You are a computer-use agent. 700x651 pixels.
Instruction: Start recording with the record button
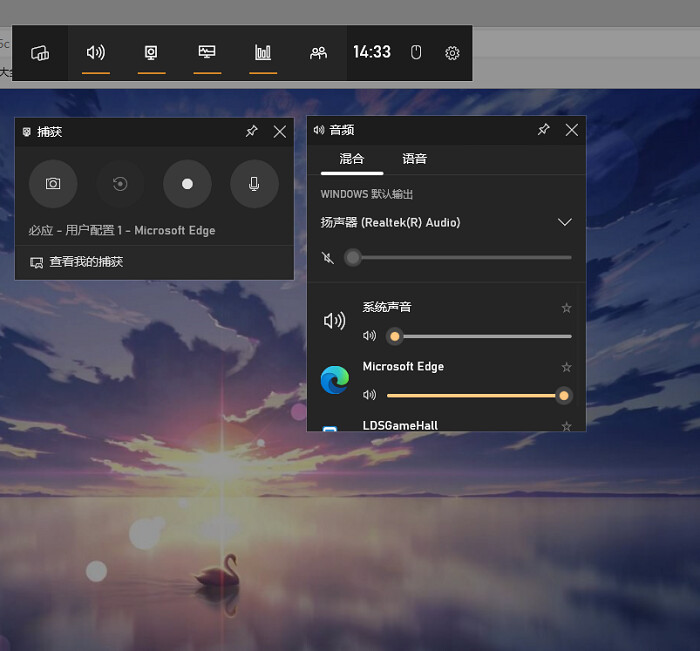click(188, 184)
